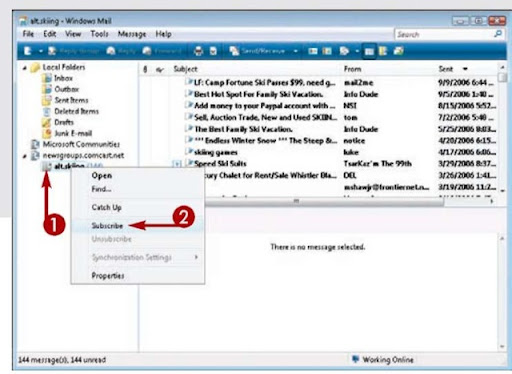Click the preview pane scroll-down arrow
The height and width of the screenshot is (374, 512).
[x=502, y=347]
